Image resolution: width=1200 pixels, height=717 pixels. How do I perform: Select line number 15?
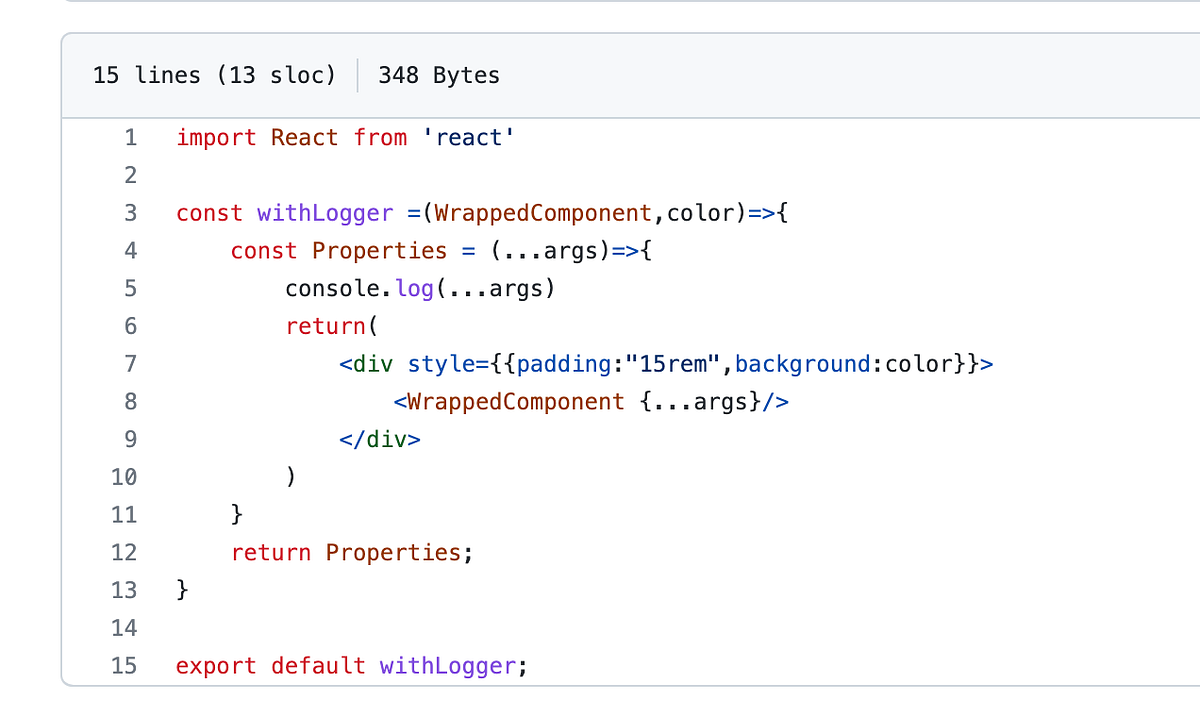124,665
